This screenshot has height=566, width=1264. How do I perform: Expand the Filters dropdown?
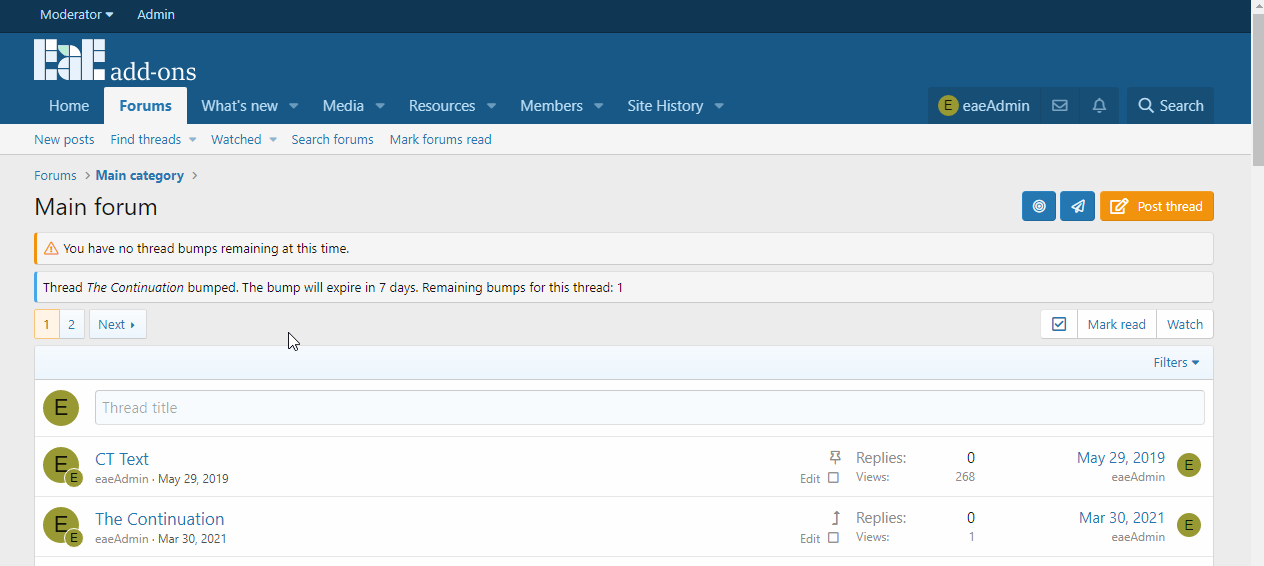click(x=1176, y=363)
